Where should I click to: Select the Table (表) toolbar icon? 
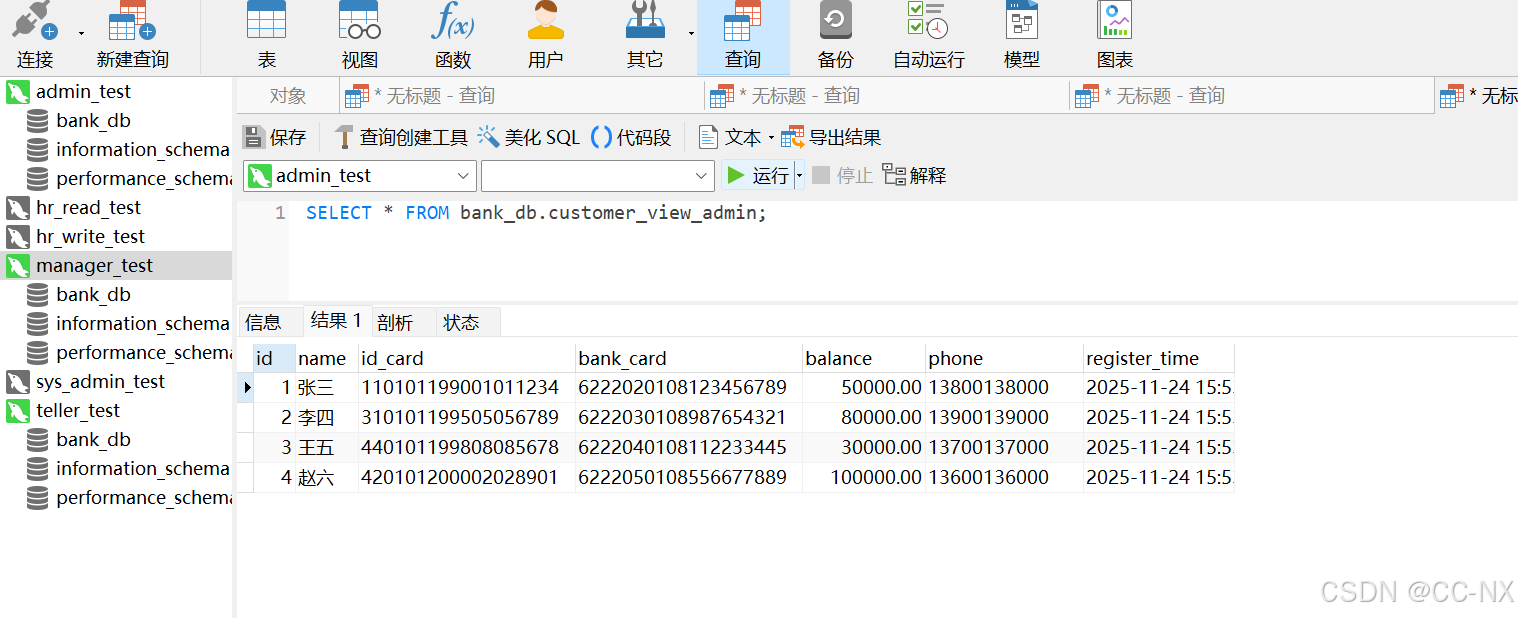click(266, 20)
